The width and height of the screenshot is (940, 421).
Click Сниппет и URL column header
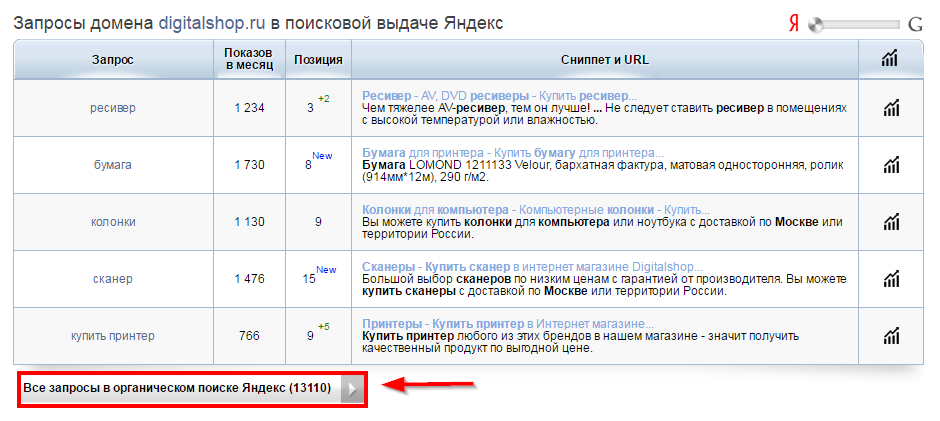[605, 59]
